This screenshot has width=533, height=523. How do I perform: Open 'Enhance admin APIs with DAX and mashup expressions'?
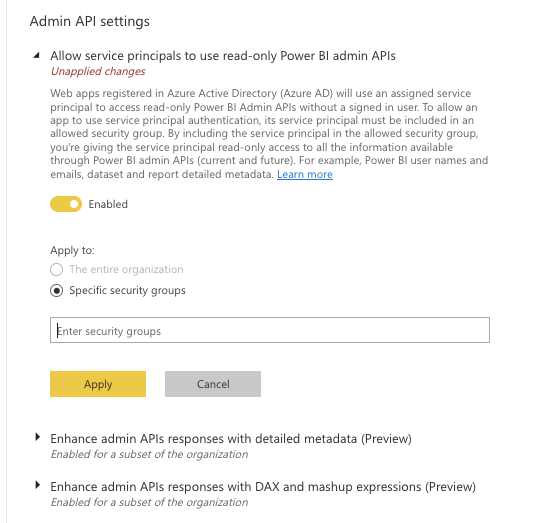pyautogui.click(x=263, y=487)
